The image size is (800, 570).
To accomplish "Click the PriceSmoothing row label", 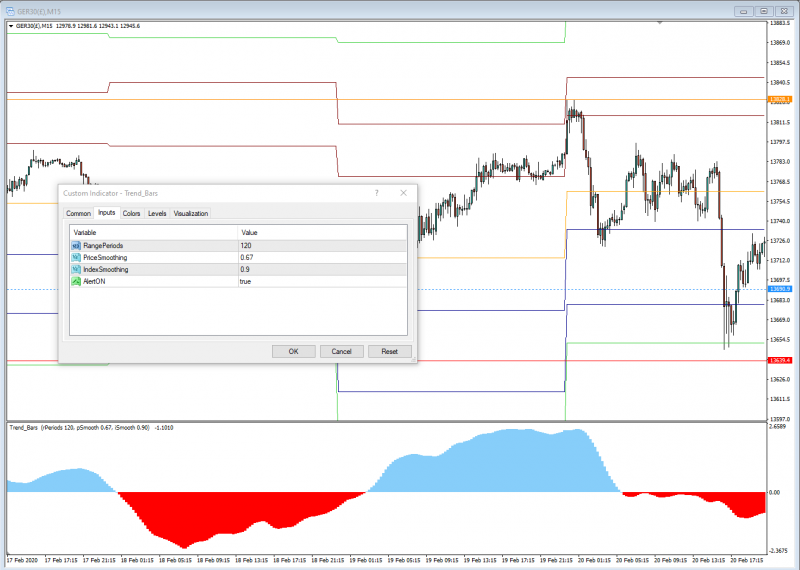I will 105,258.
